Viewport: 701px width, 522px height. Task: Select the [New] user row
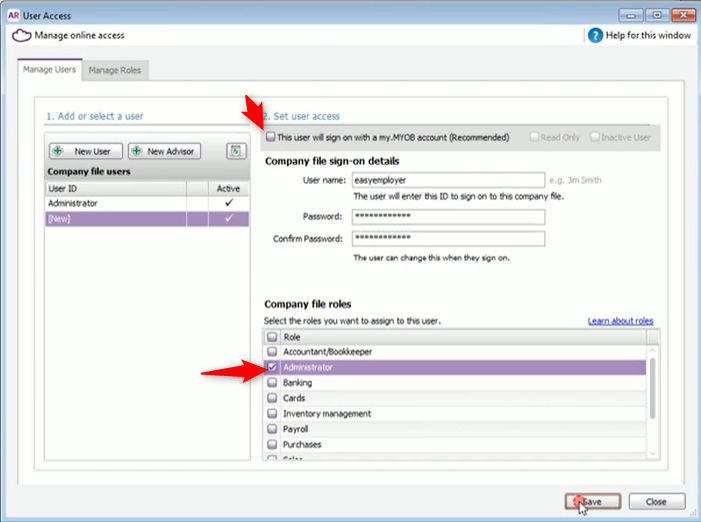pos(147,219)
